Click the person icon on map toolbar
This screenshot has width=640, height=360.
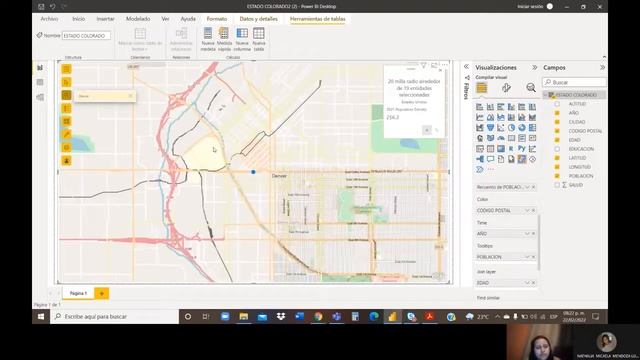point(66,160)
